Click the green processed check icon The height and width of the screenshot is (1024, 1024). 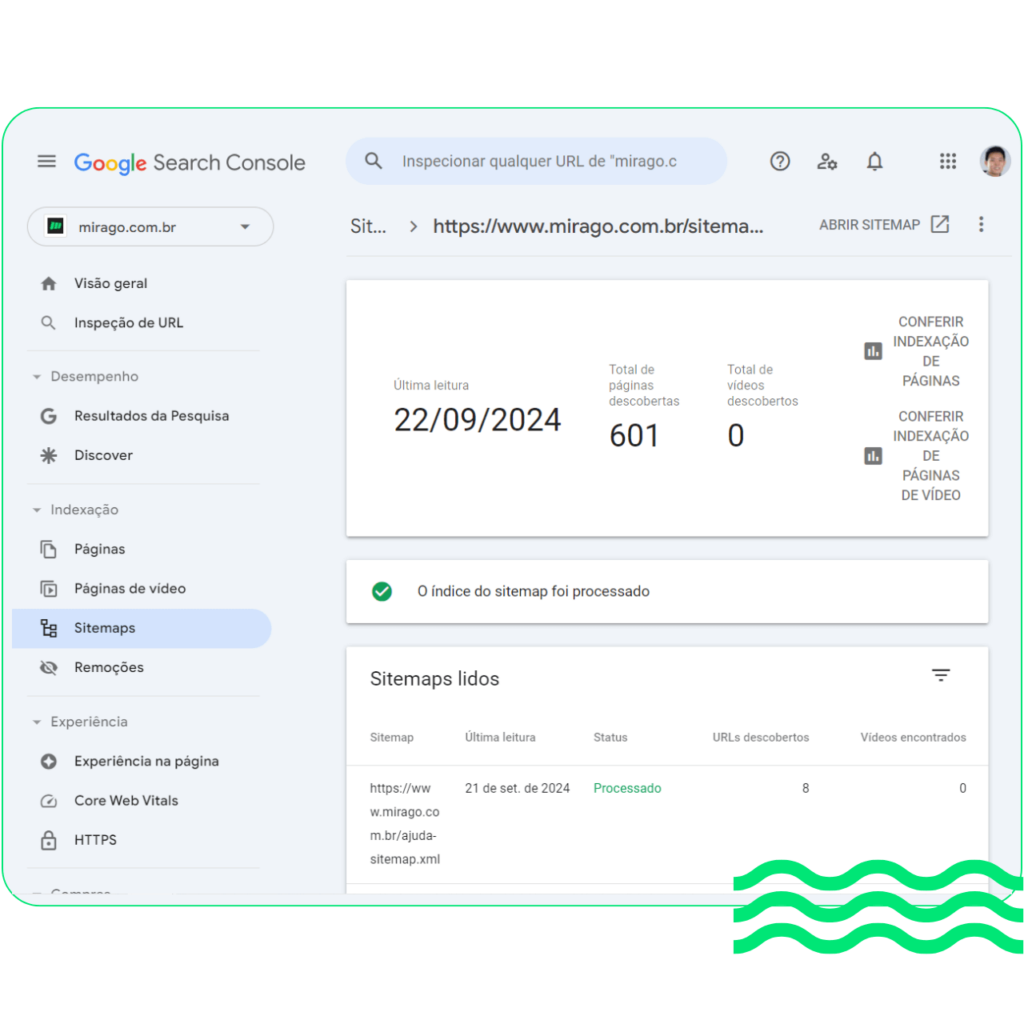point(382,591)
